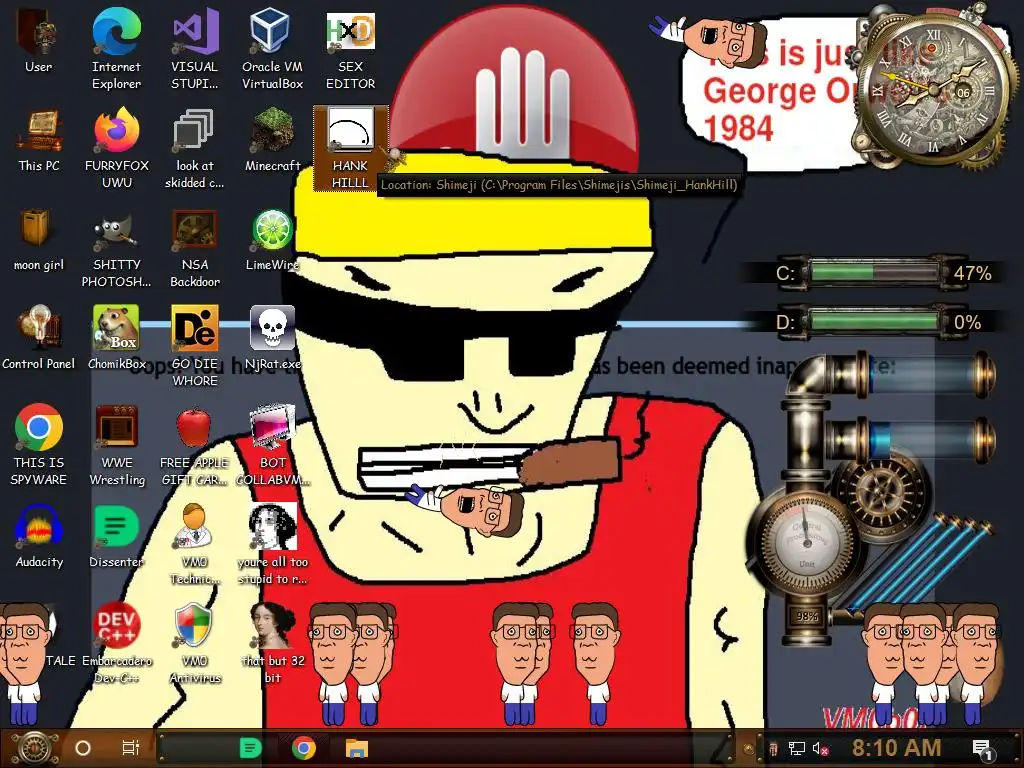Launch SHITTY PHOTOSH... GIMP icon
1024x768 pixels.
117,248
